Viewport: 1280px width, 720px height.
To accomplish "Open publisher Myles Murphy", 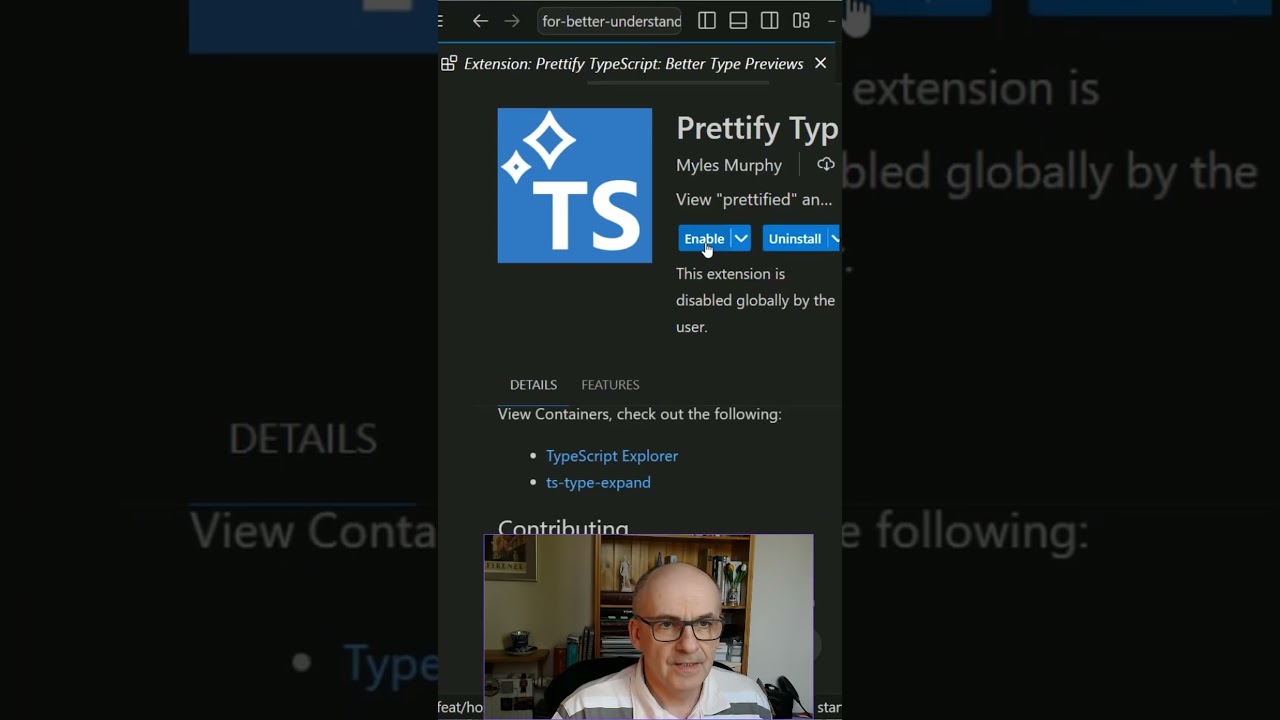I will [729, 165].
